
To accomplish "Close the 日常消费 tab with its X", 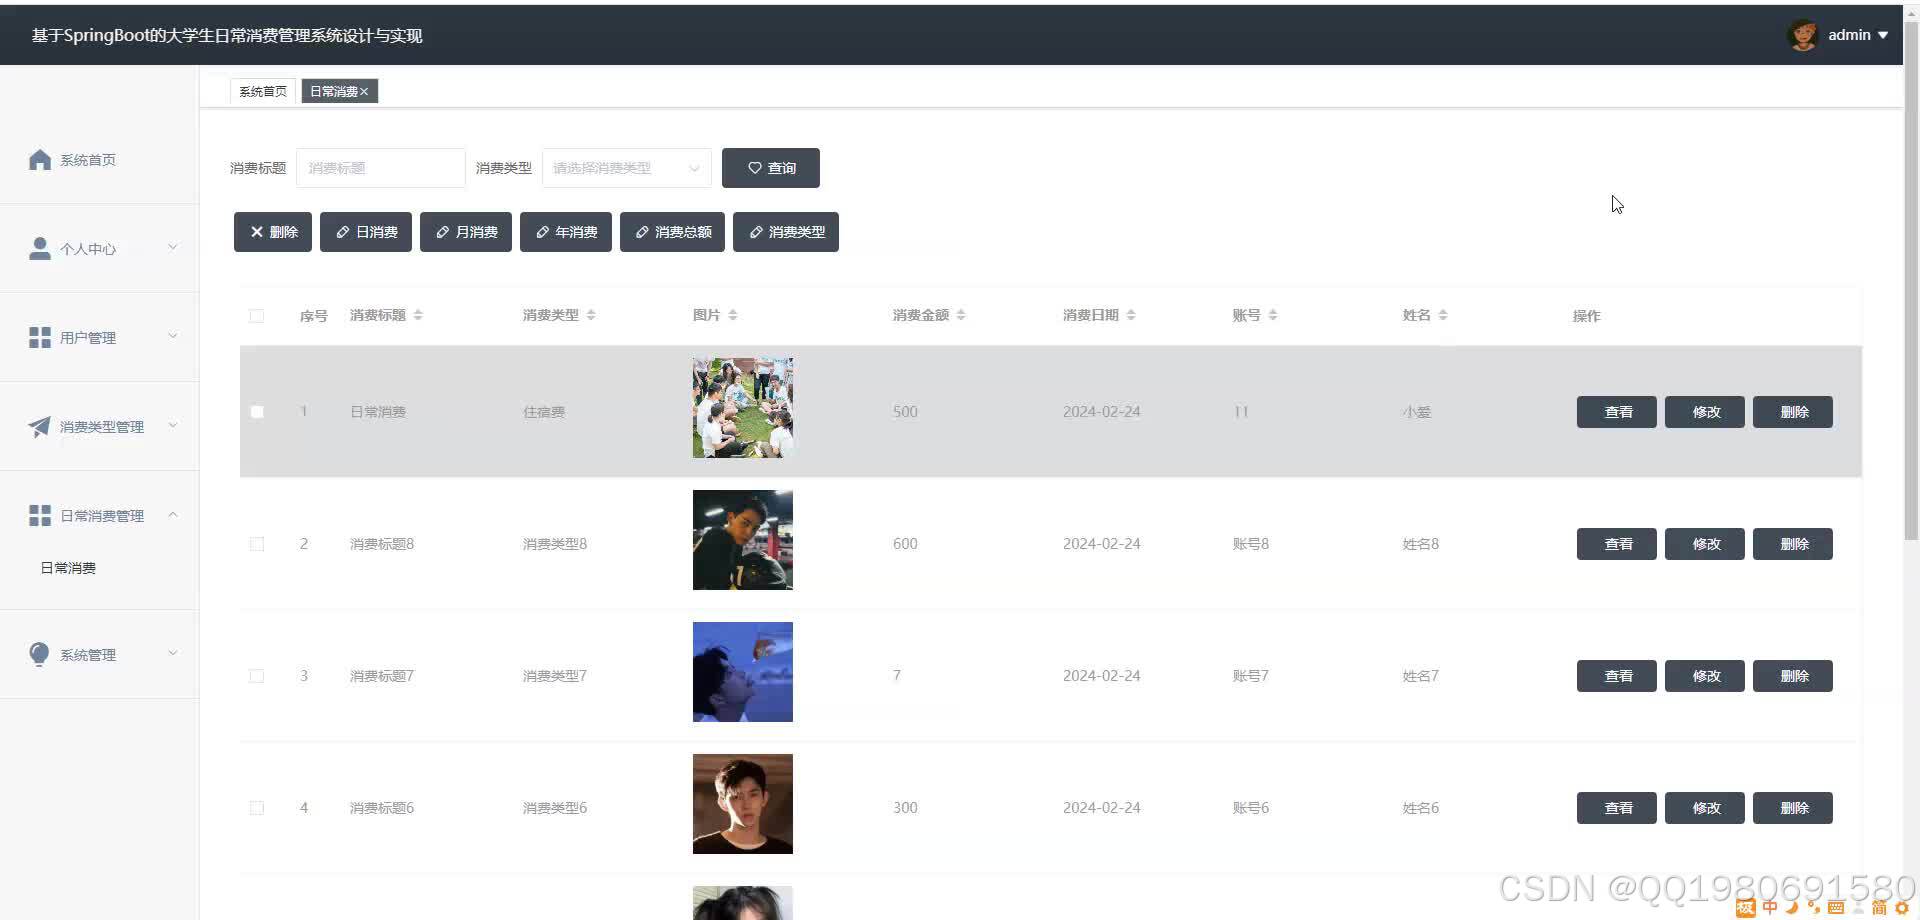I will 364,92.
